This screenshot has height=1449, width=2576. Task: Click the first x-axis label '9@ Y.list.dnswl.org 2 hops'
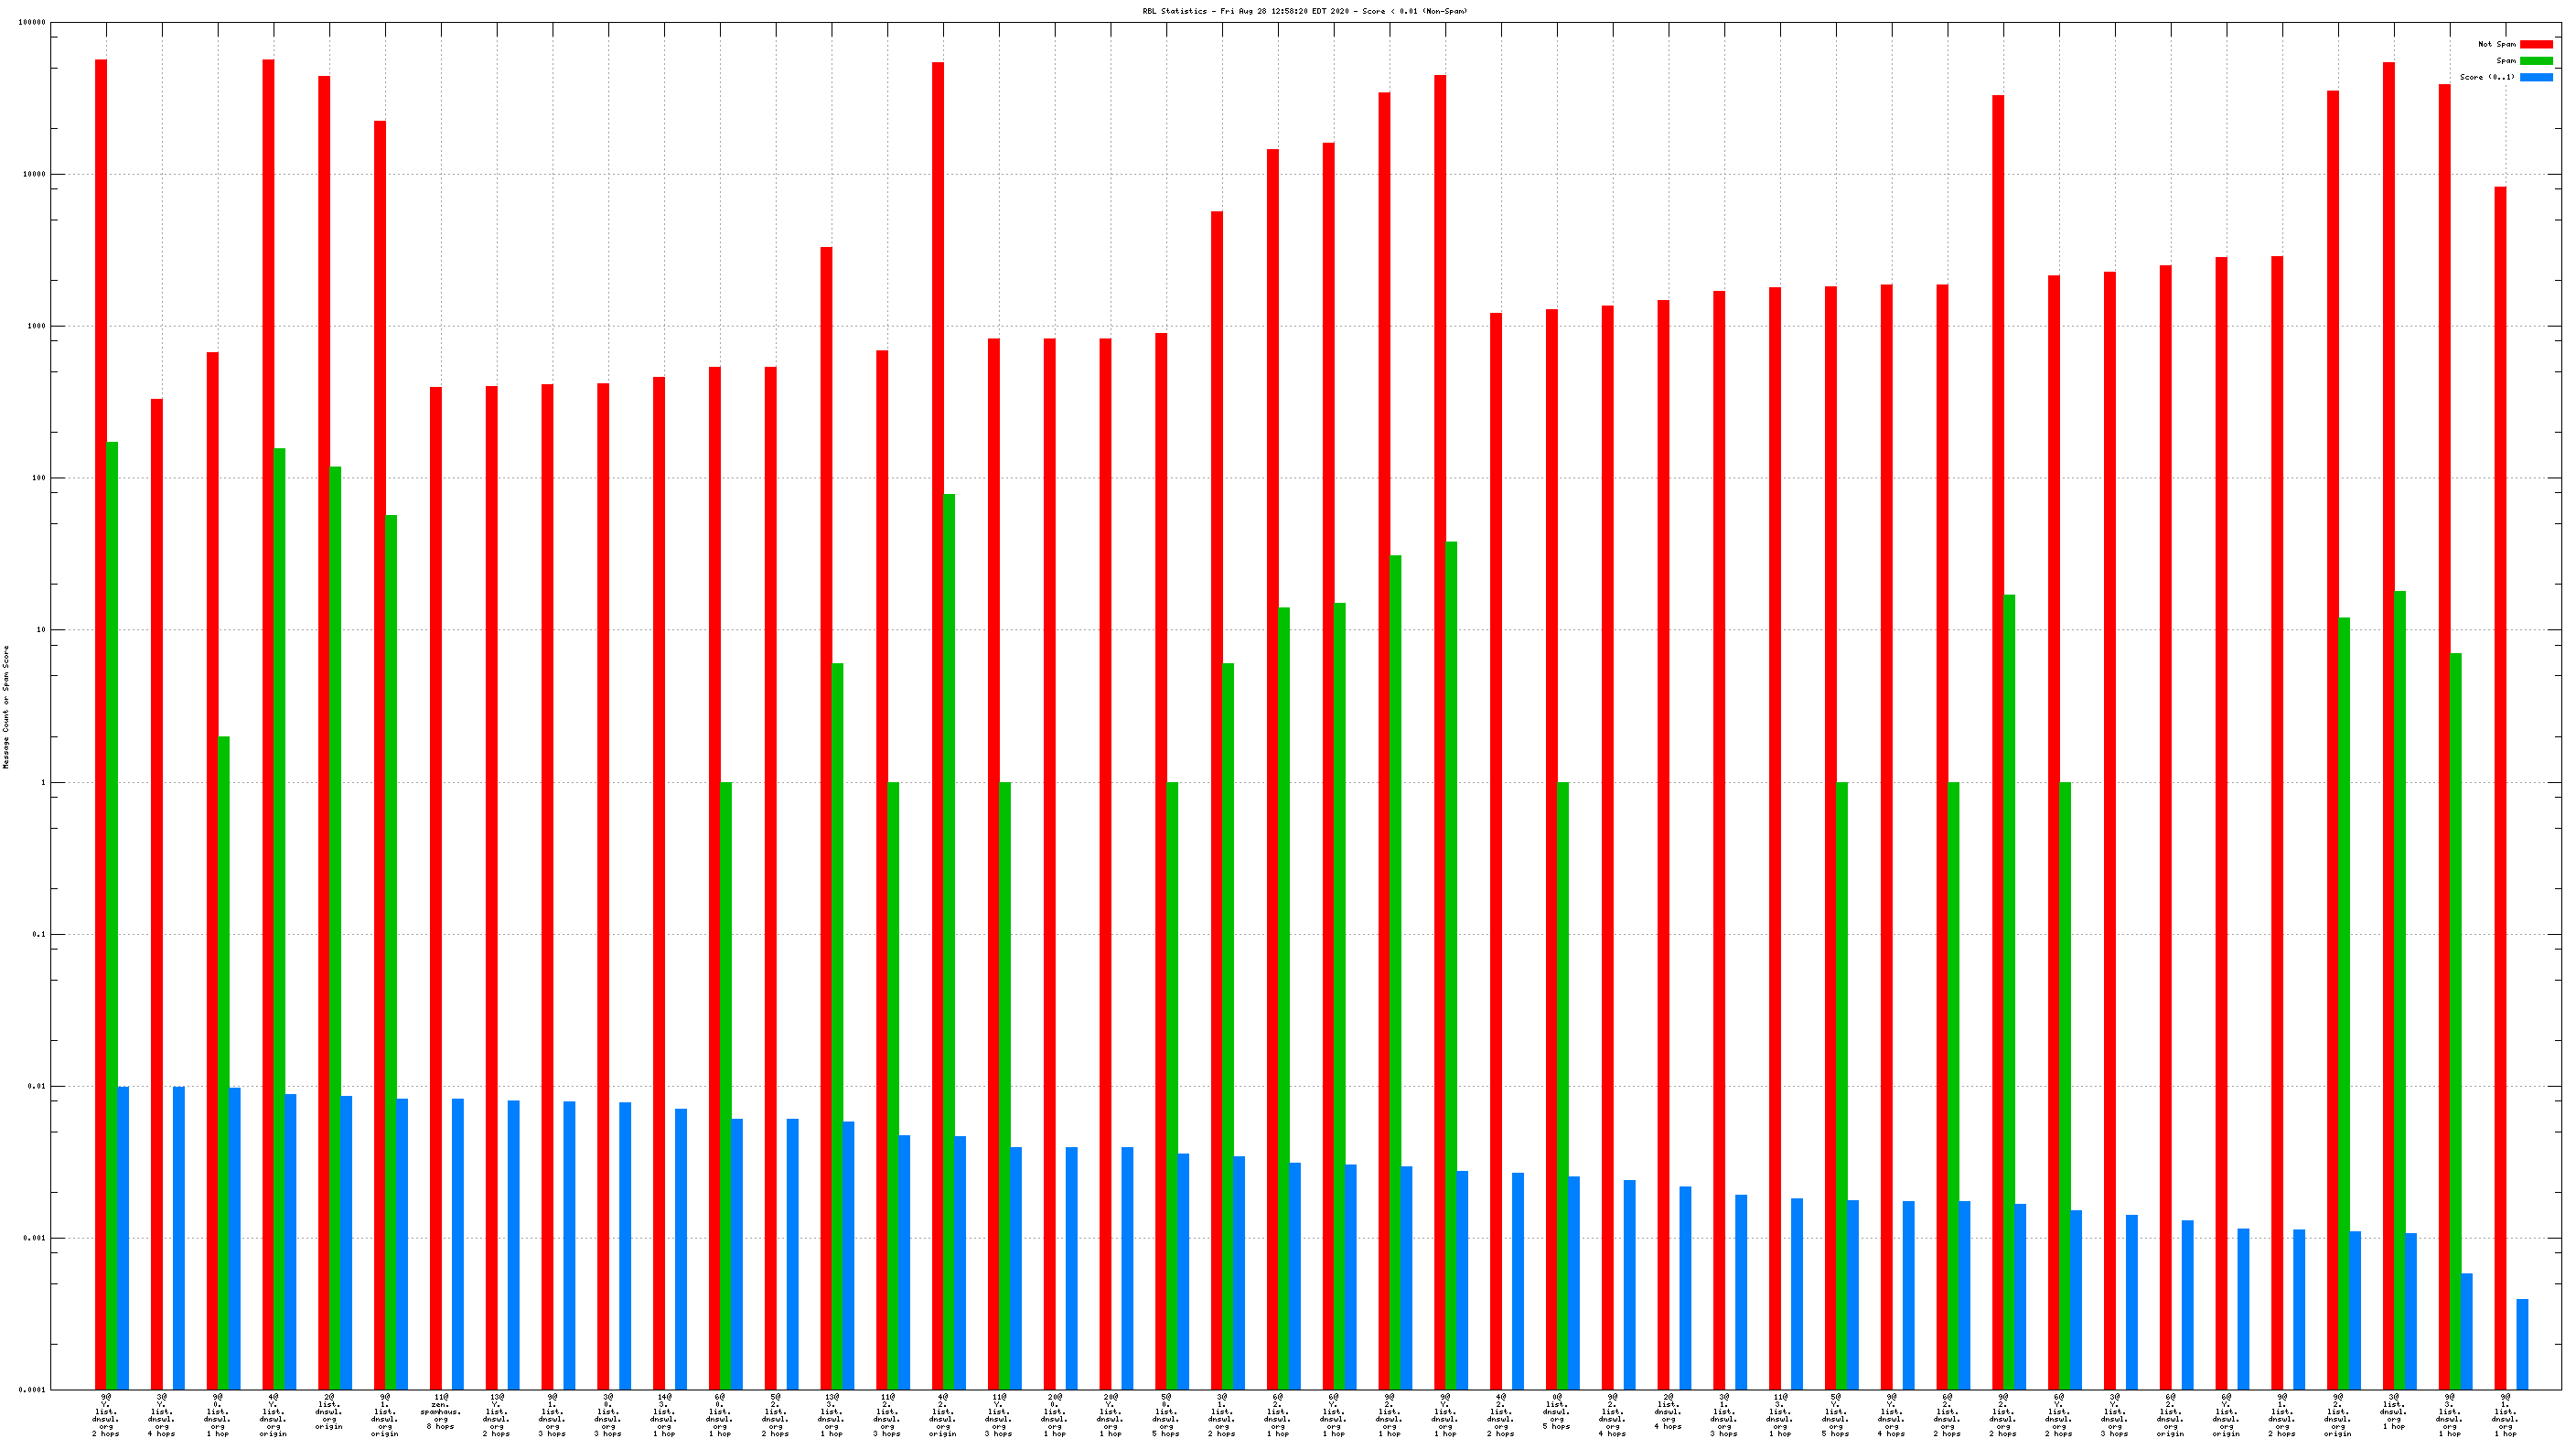106,1415
